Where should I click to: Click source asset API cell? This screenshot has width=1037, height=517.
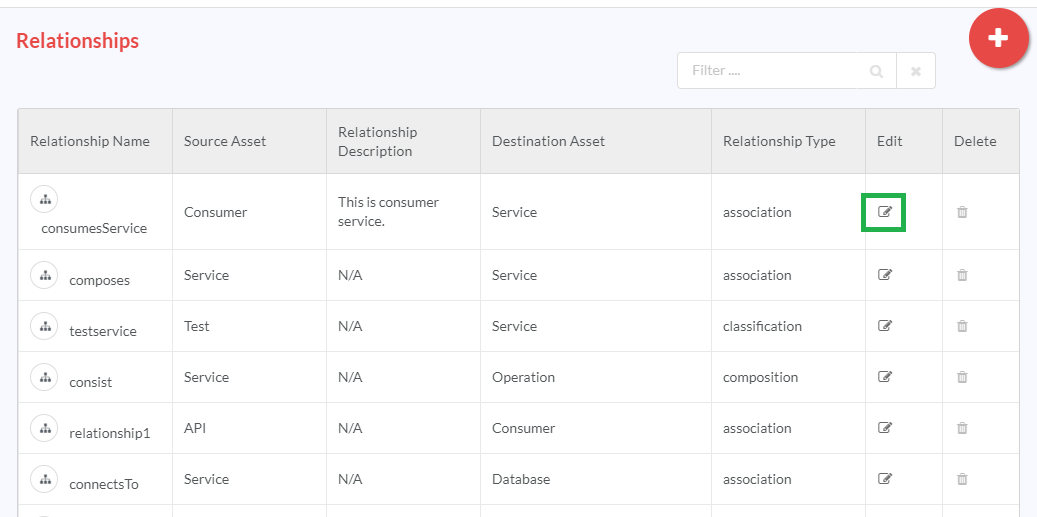(195, 428)
